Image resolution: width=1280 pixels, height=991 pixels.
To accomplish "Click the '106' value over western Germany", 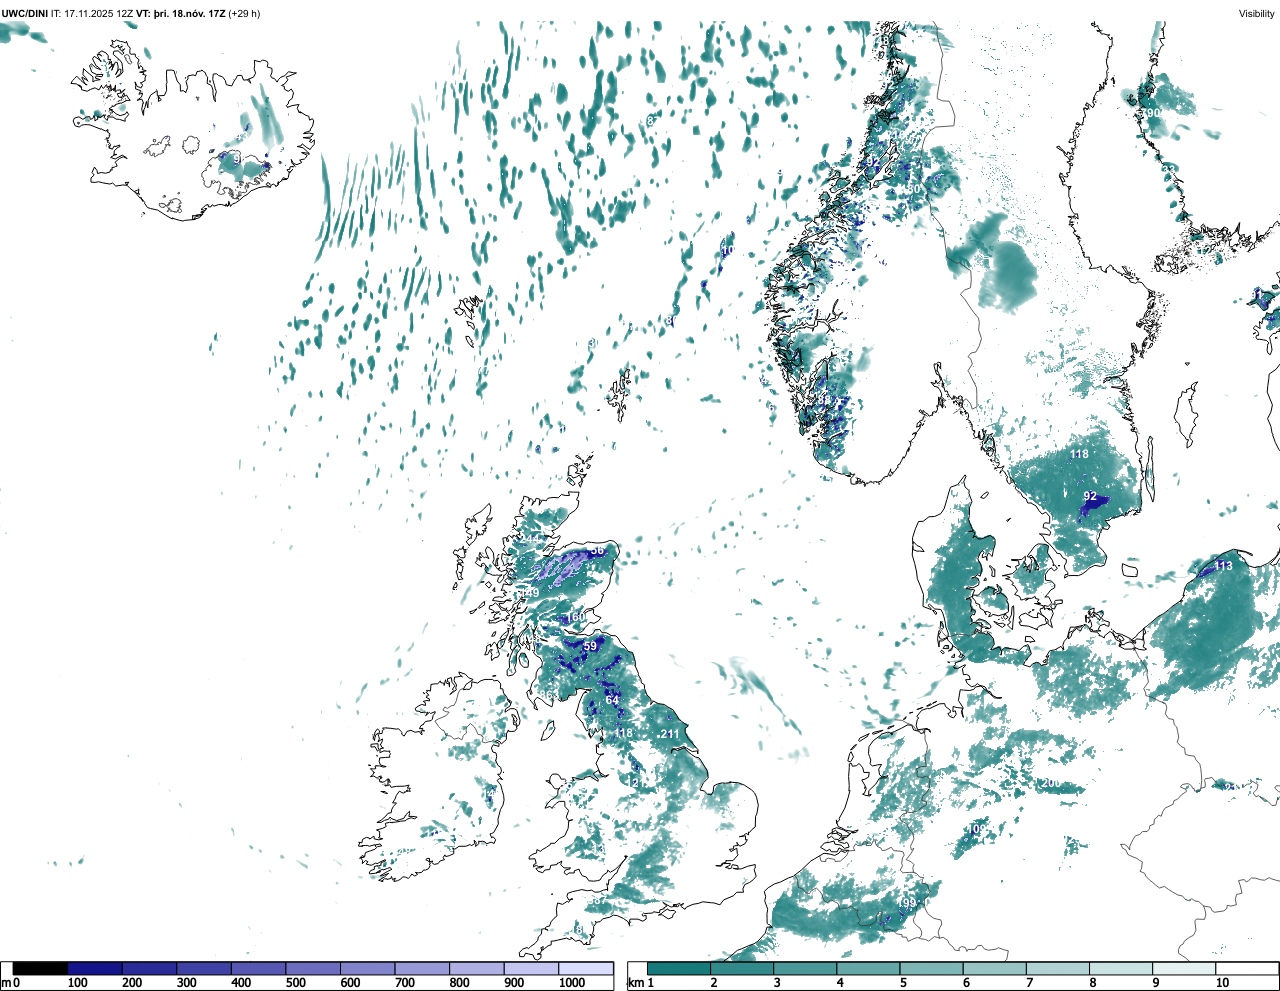I will [977, 830].
